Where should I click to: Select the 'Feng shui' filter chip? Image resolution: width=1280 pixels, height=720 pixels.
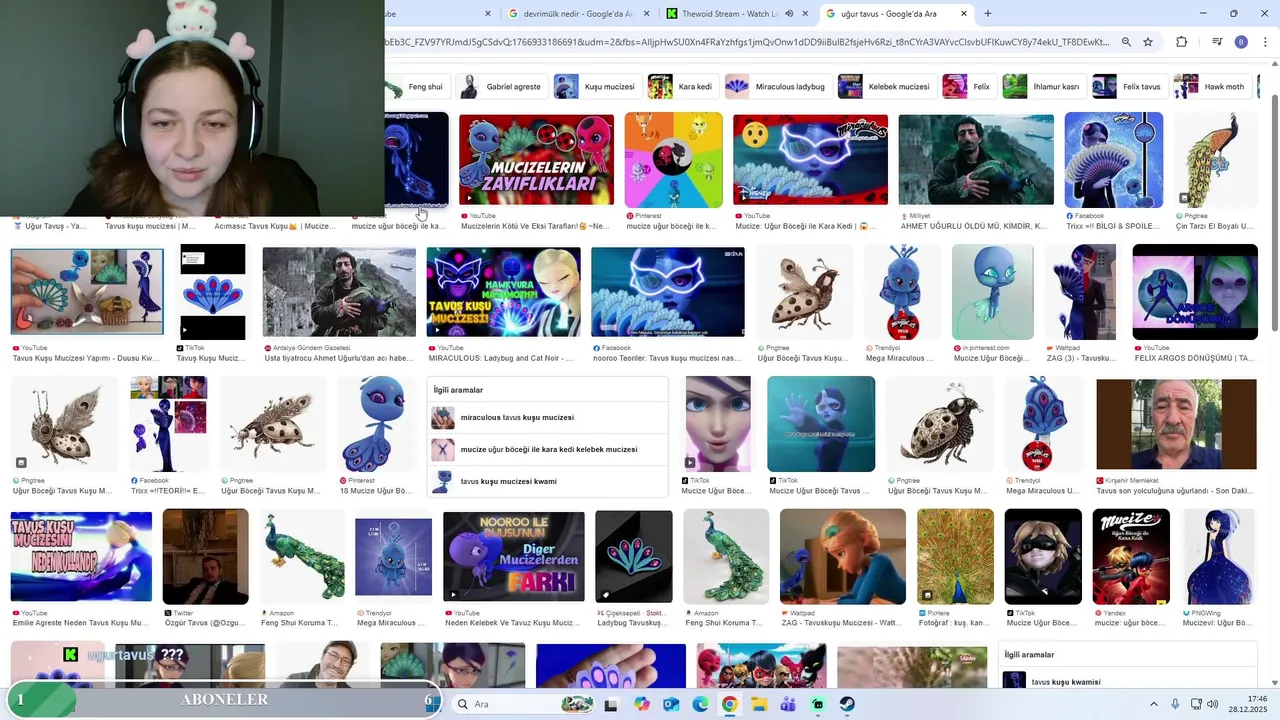tap(417, 87)
